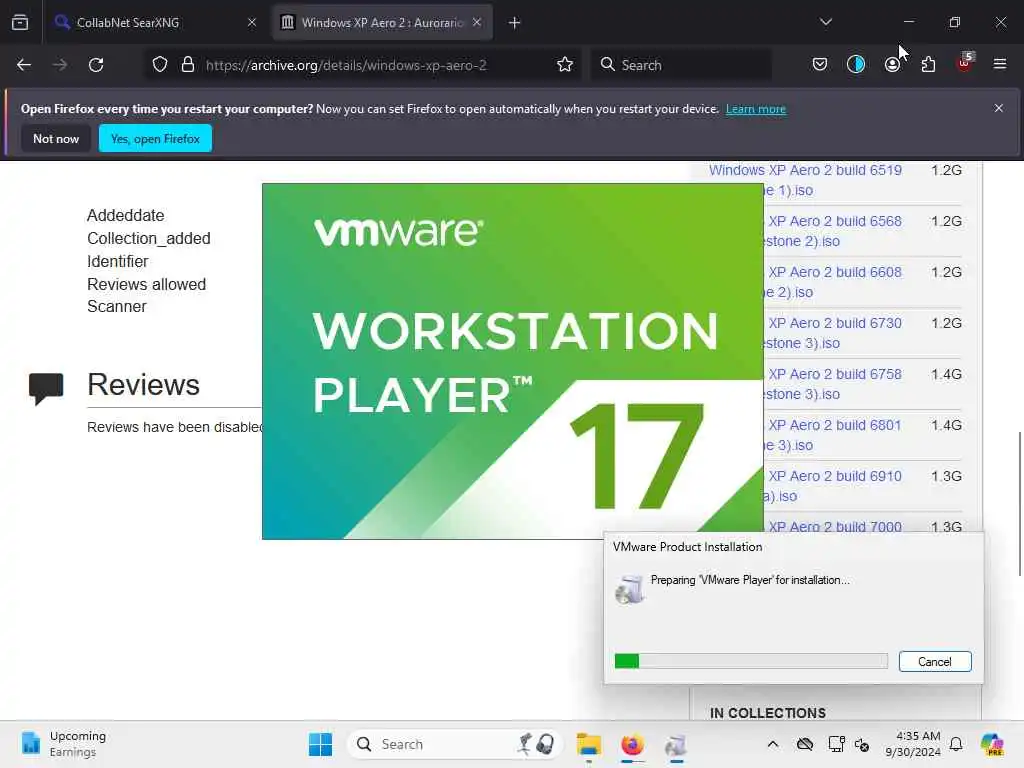
Task: Open a new browser tab
Action: [515, 23]
